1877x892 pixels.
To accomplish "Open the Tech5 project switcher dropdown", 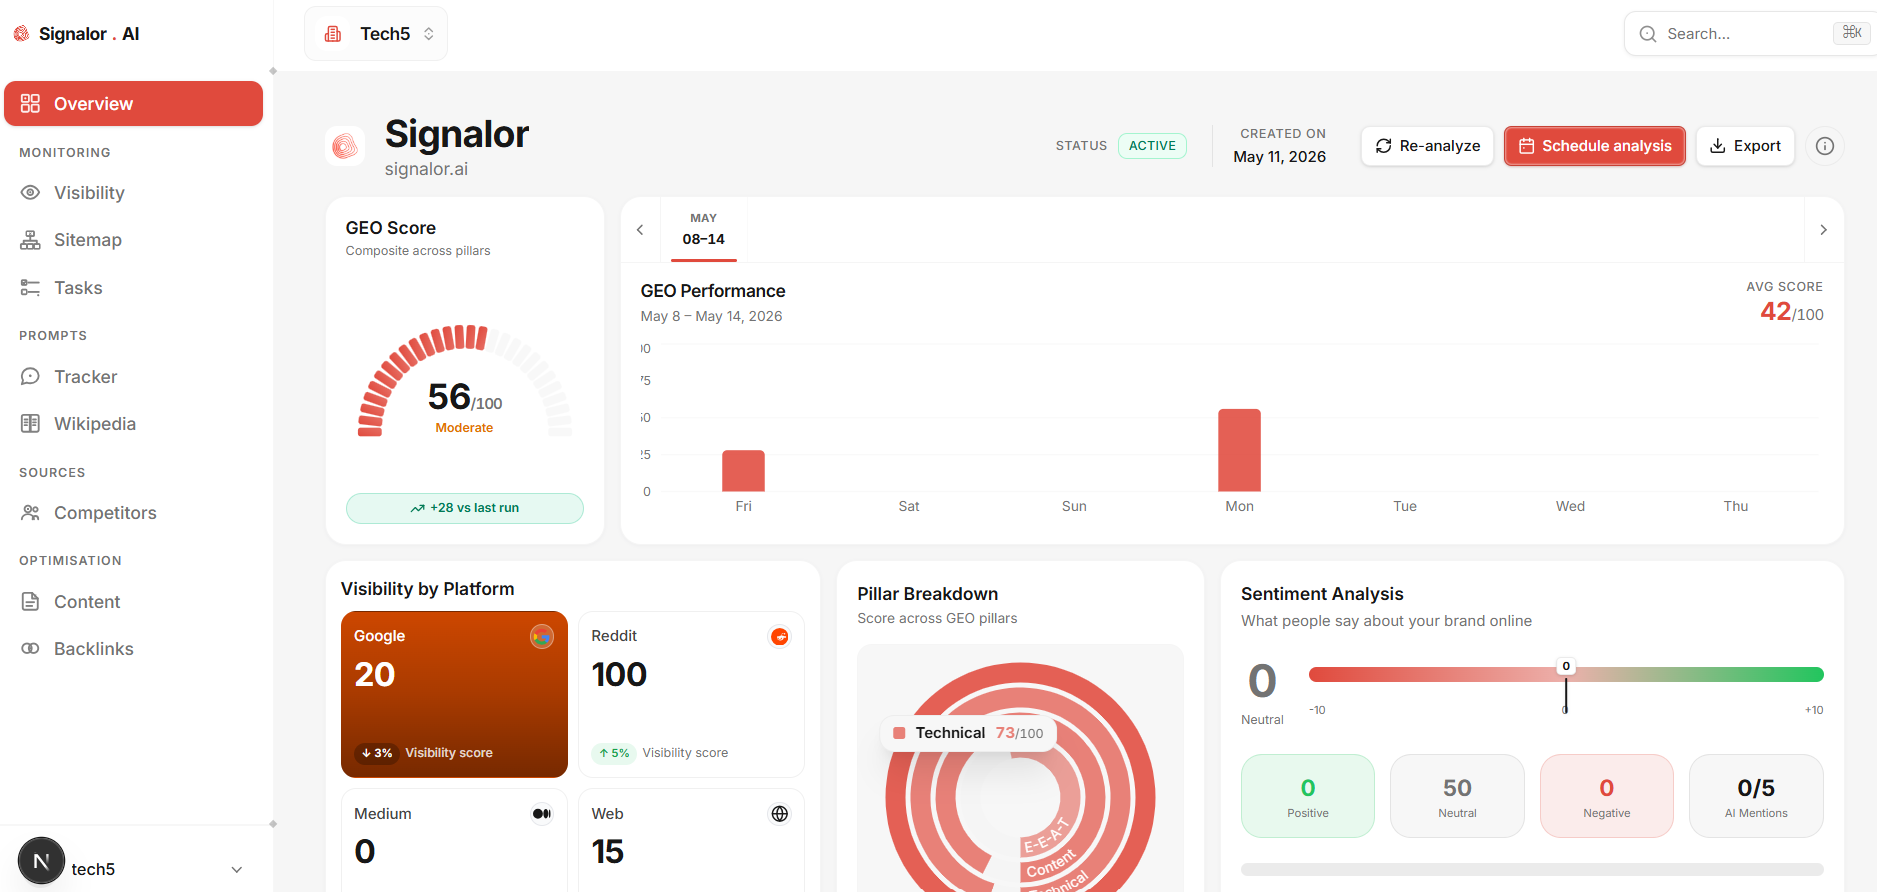I will click(376, 34).
